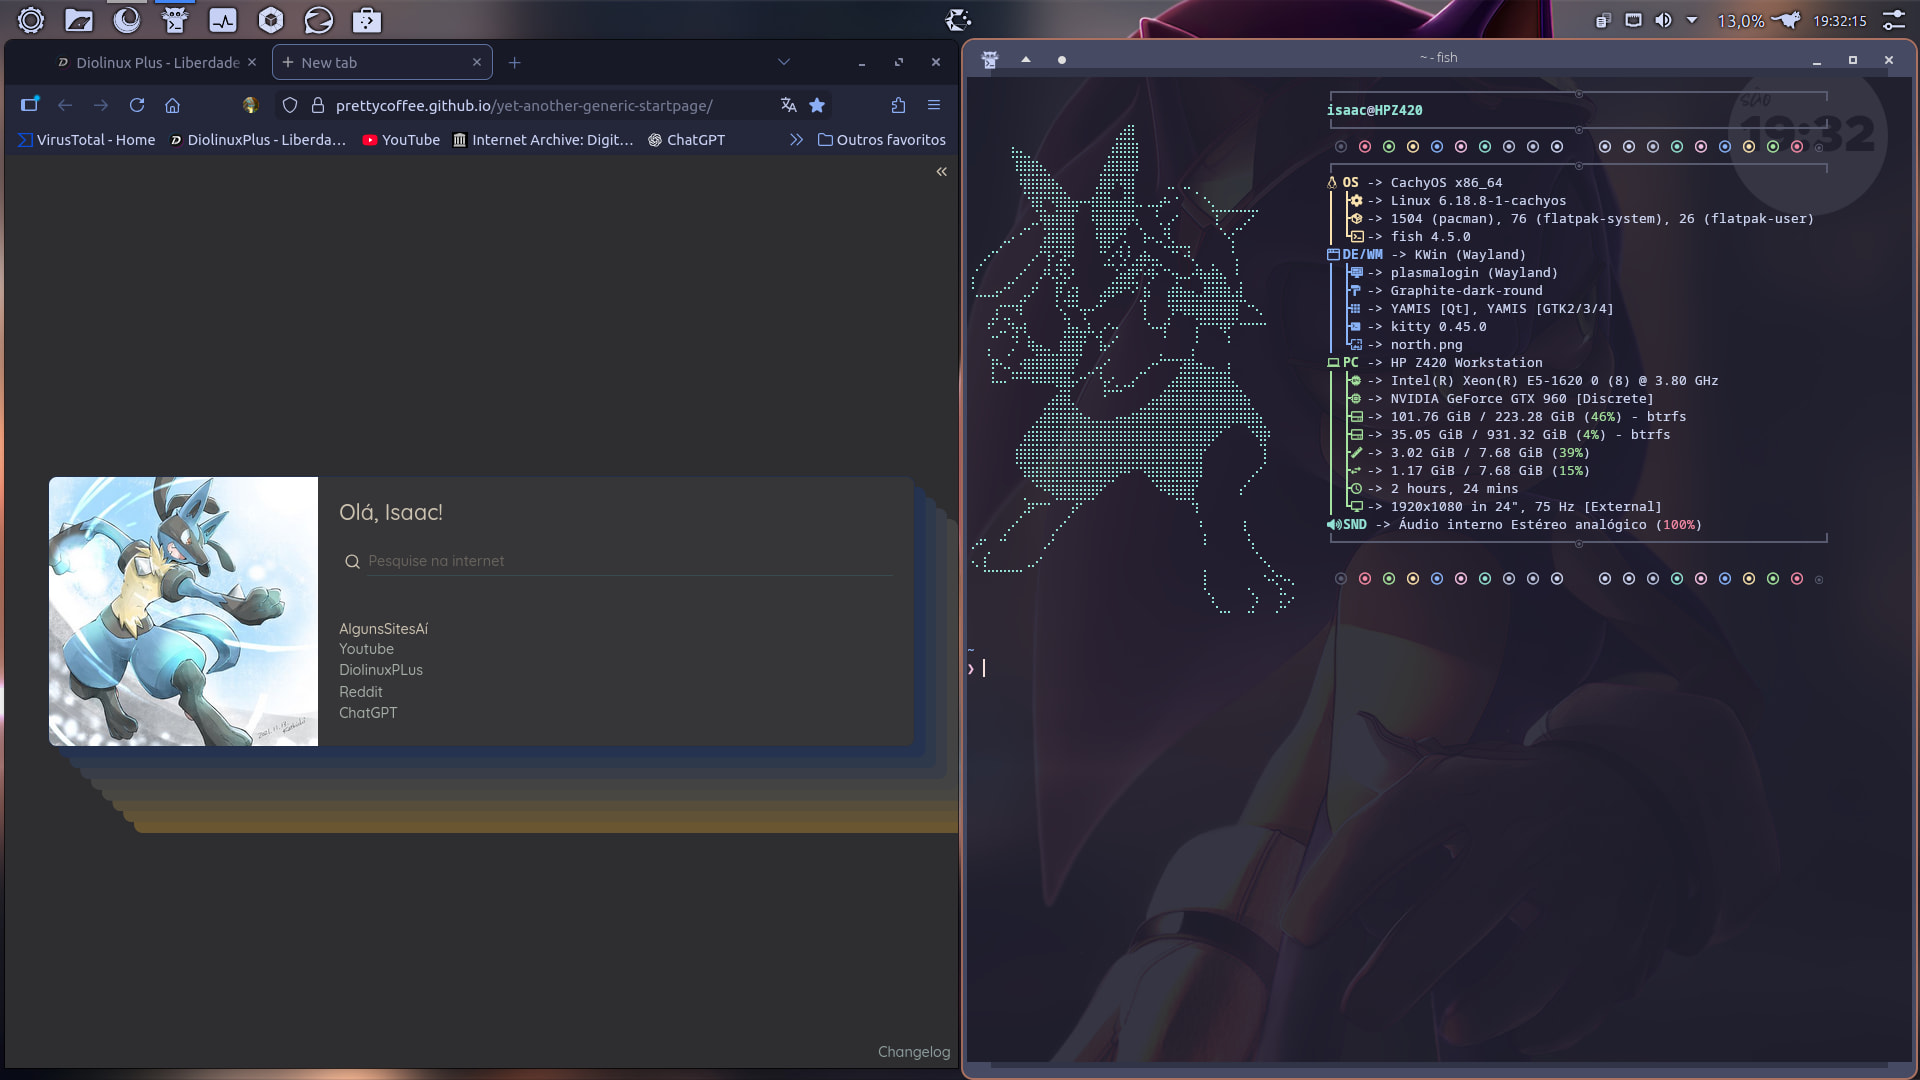
Task: Open the extensions puzzle icon
Action: [898, 105]
